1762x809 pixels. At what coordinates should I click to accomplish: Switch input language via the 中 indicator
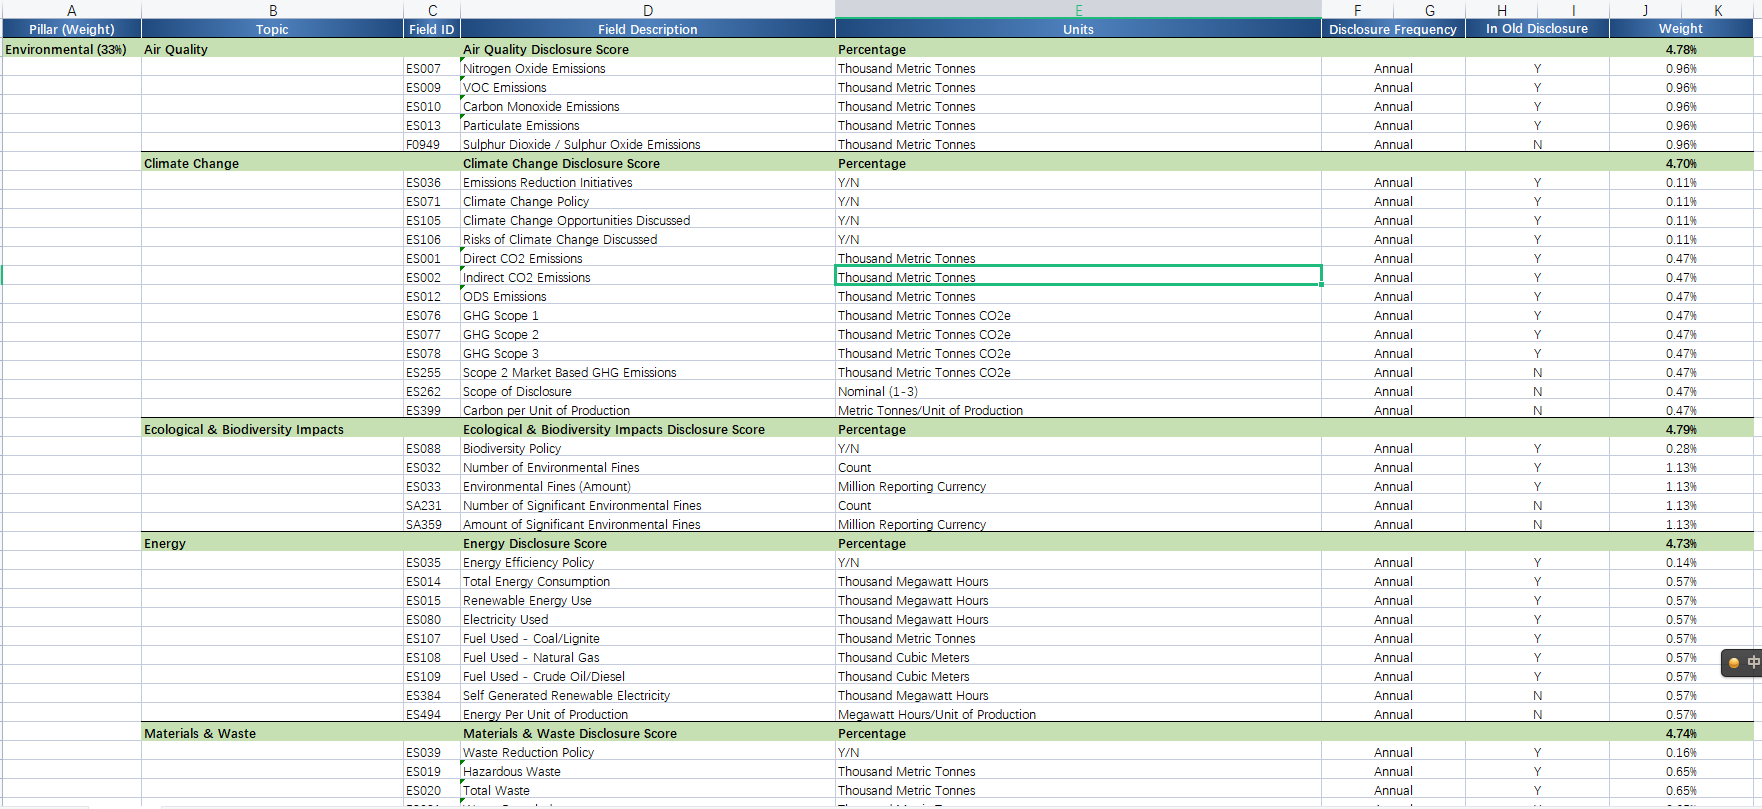point(1753,663)
